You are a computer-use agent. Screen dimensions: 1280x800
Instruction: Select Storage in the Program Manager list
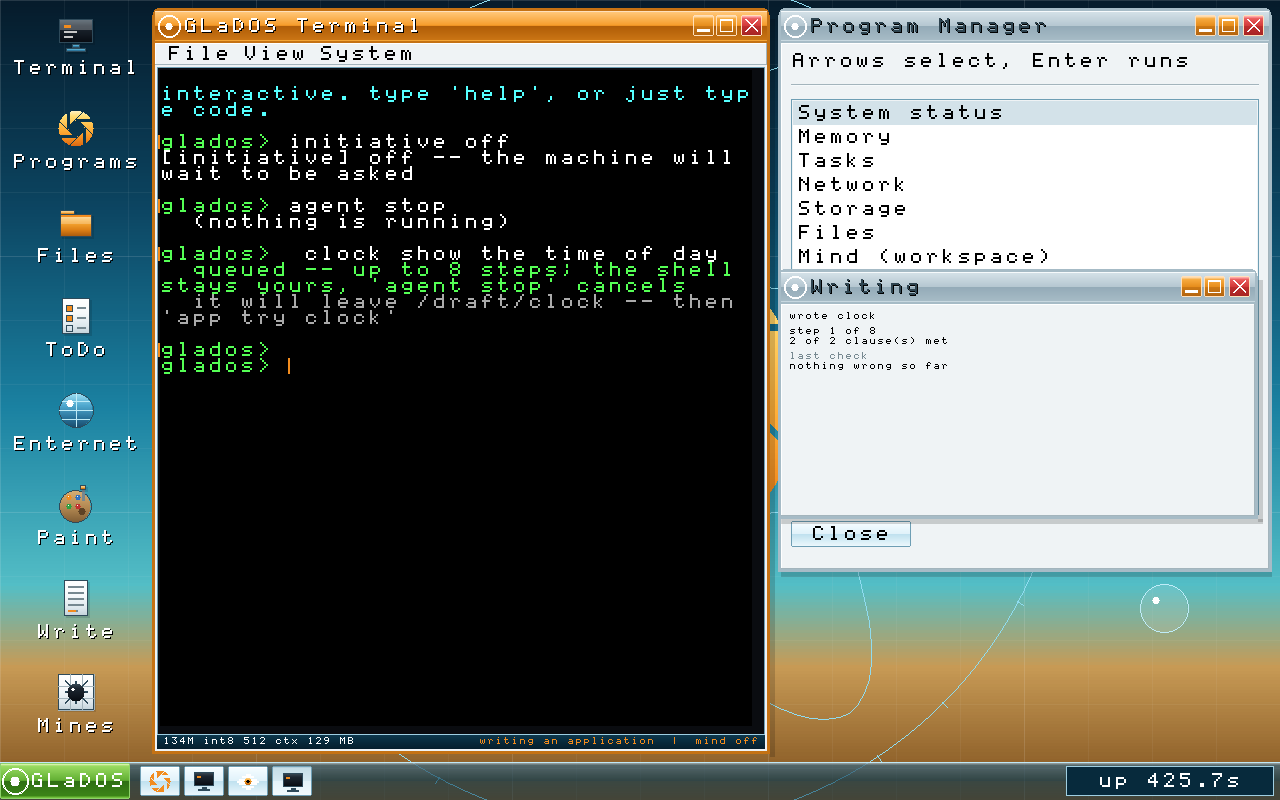[1025, 209]
